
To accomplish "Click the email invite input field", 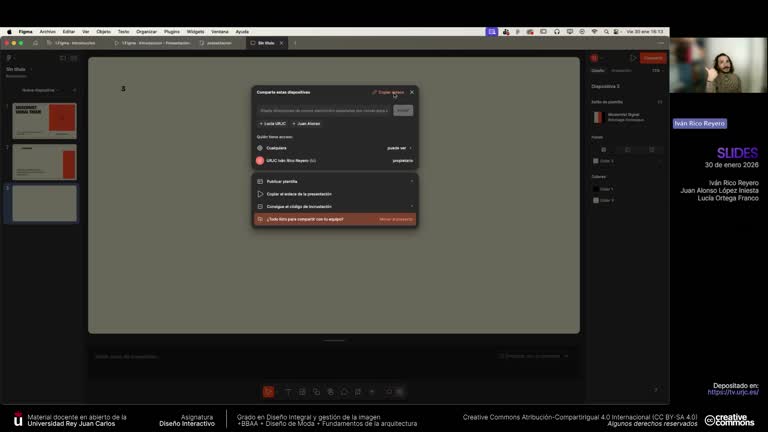I will [324, 111].
